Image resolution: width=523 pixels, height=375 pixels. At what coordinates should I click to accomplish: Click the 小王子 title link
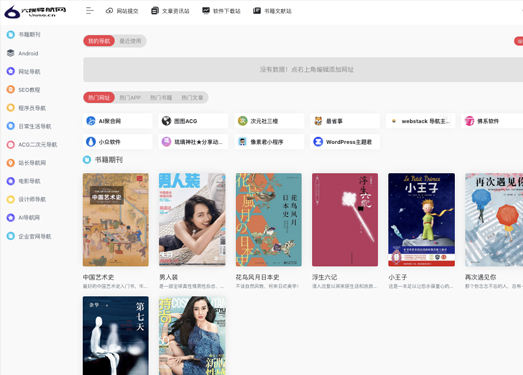pos(398,277)
